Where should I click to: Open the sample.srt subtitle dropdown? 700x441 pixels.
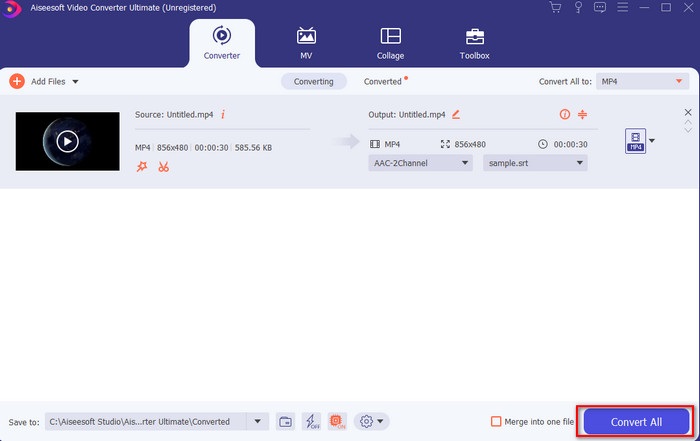[x=535, y=163]
